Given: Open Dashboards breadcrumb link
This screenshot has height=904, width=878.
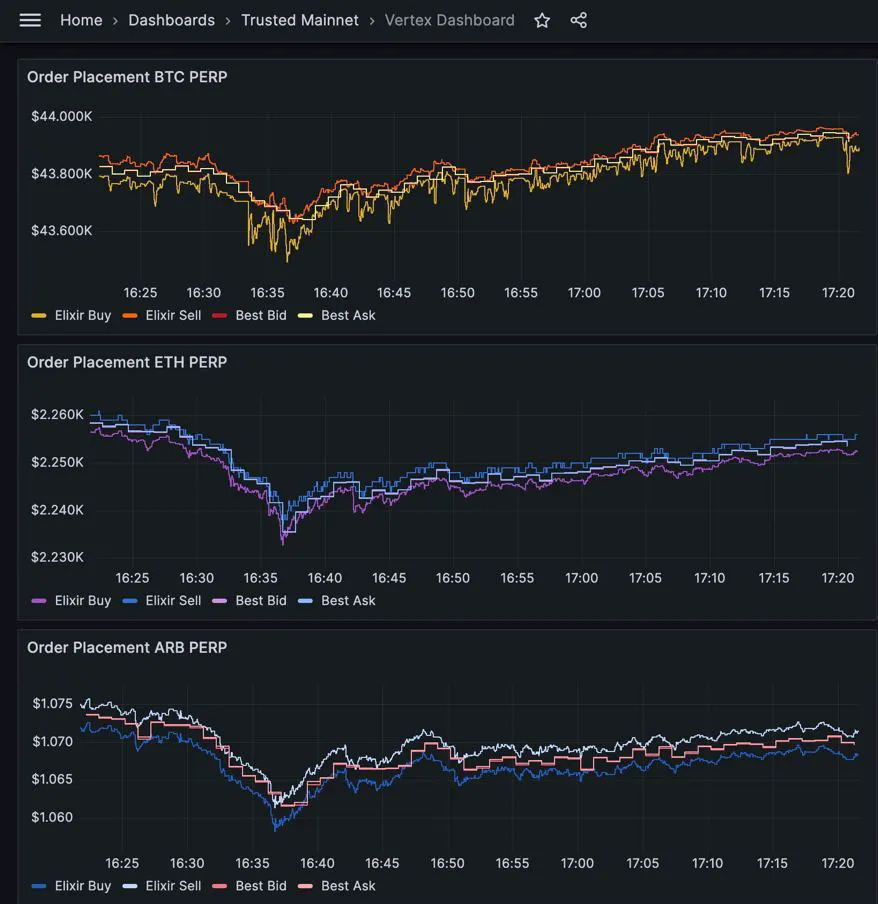Looking at the screenshot, I should click(171, 20).
